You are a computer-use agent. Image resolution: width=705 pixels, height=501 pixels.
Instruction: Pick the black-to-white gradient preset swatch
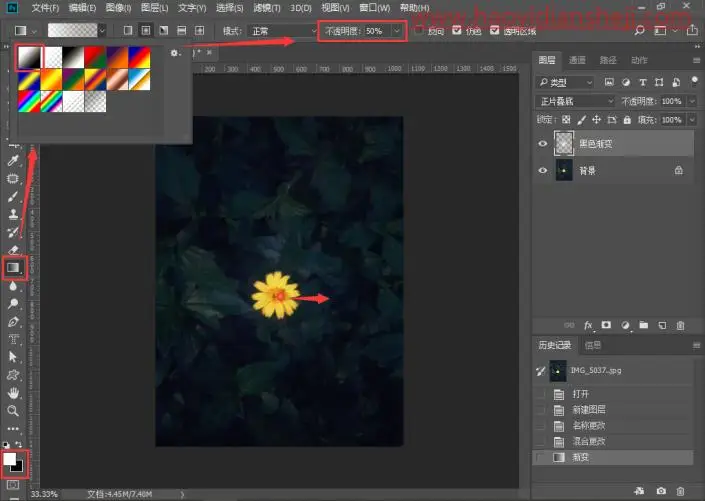click(73, 57)
